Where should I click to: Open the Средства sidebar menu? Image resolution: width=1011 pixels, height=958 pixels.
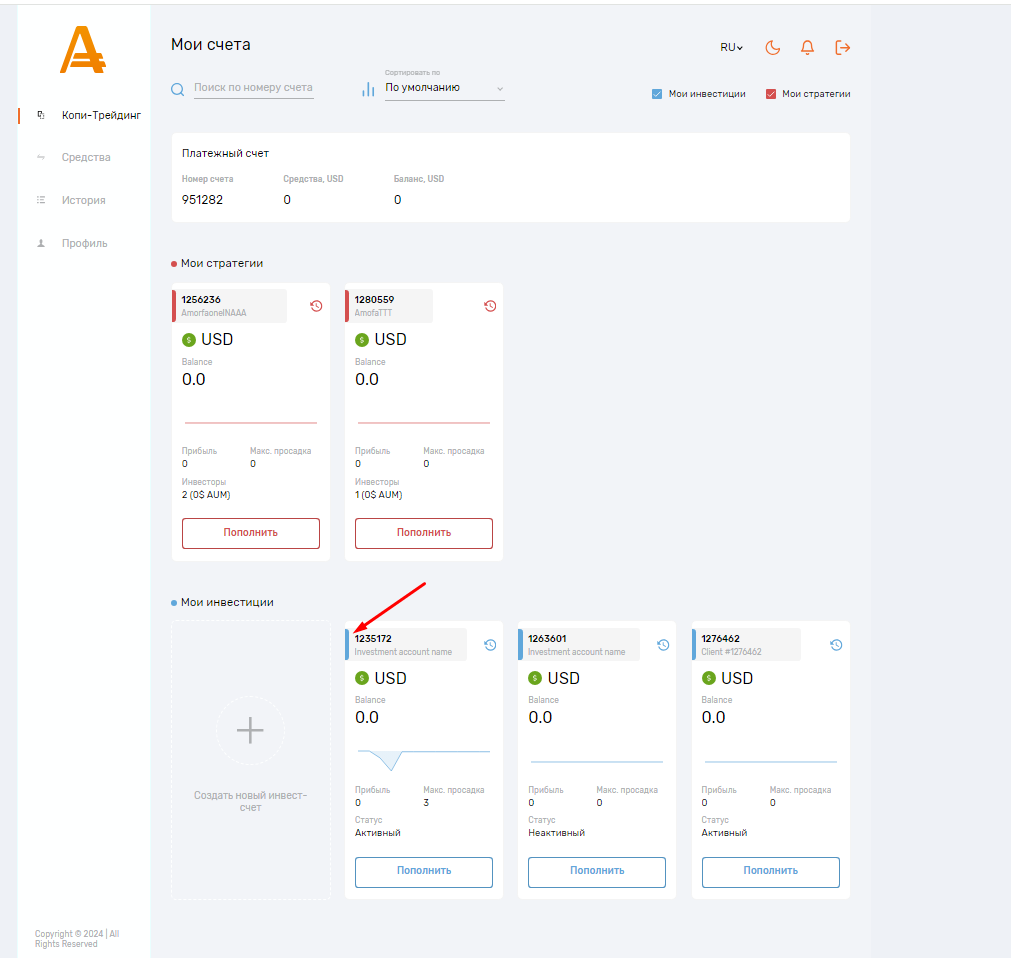click(x=86, y=157)
